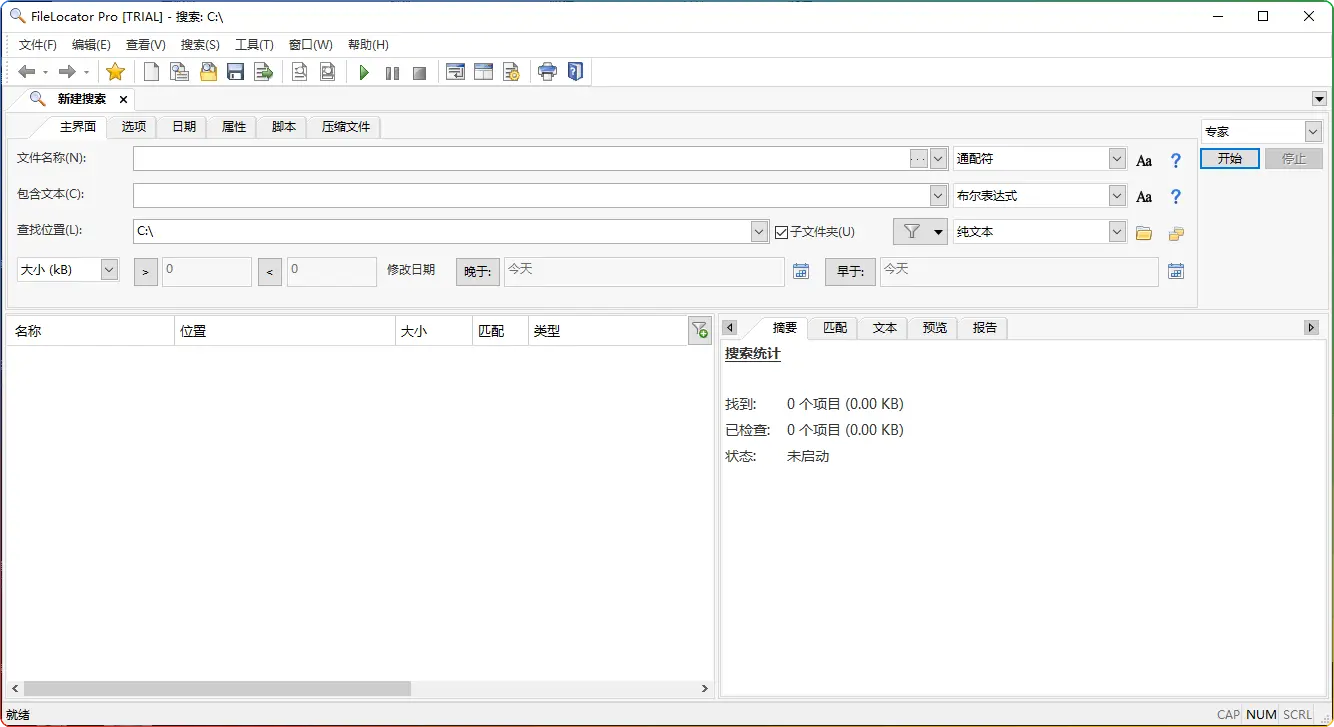Click the results list horizontal scrollbar
Viewport: 1334px width, 727px height.
(217, 688)
